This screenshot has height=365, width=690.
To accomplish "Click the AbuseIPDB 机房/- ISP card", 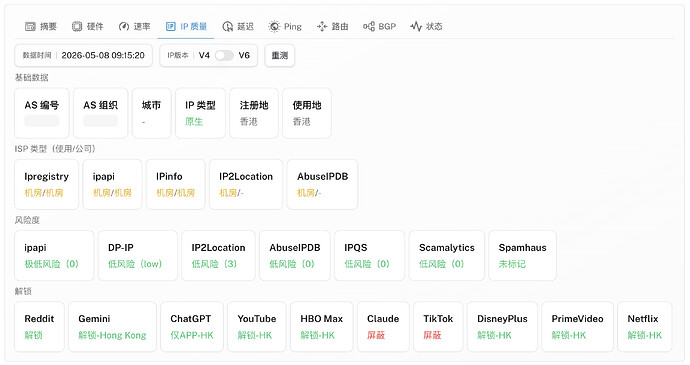I will pos(323,184).
